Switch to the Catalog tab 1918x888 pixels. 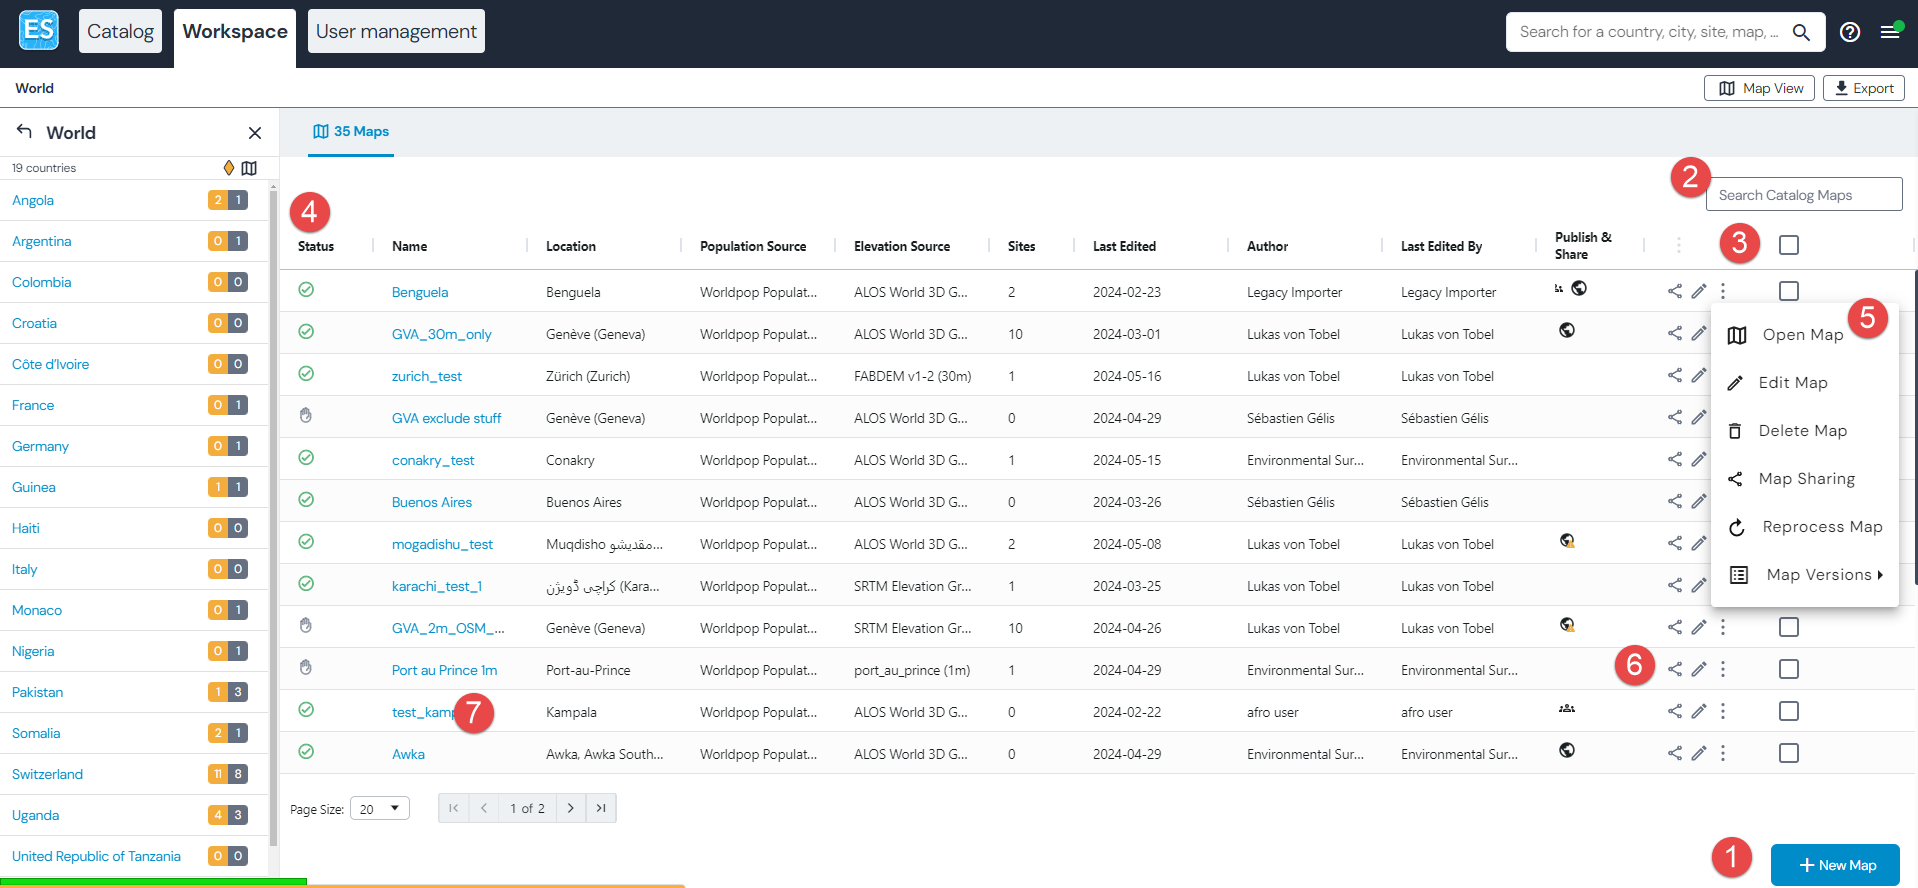[x=120, y=31]
